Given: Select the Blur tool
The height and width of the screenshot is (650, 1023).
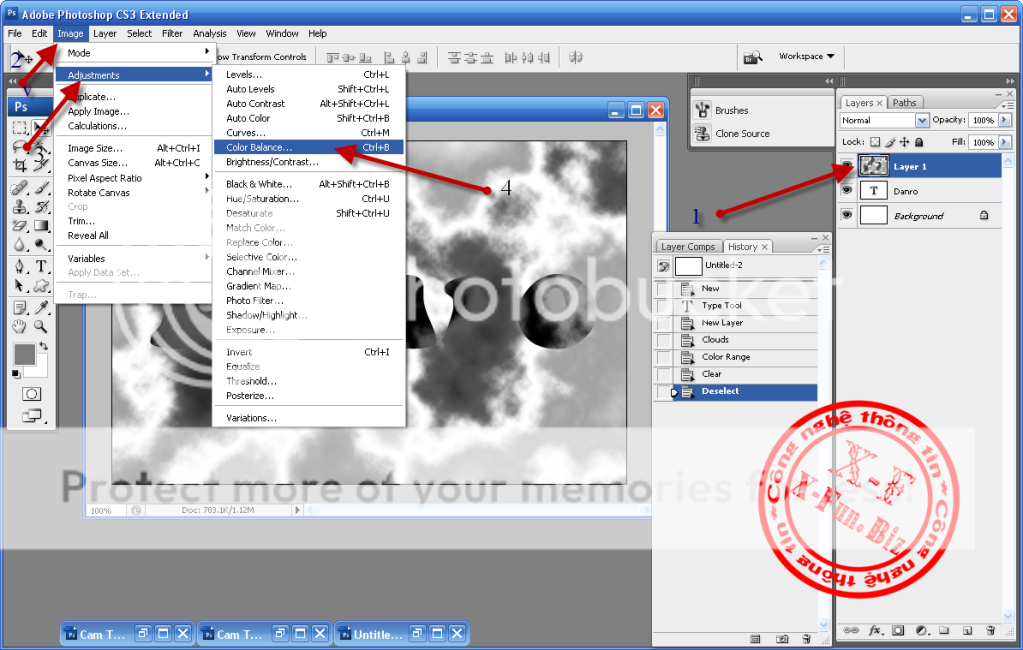Looking at the screenshot, I should click(20, 245).
